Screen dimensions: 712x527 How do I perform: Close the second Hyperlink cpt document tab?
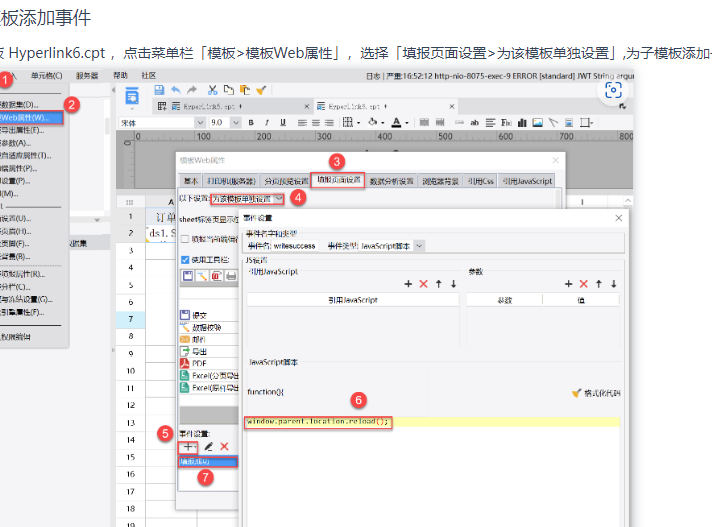click(x=452, y=106)
